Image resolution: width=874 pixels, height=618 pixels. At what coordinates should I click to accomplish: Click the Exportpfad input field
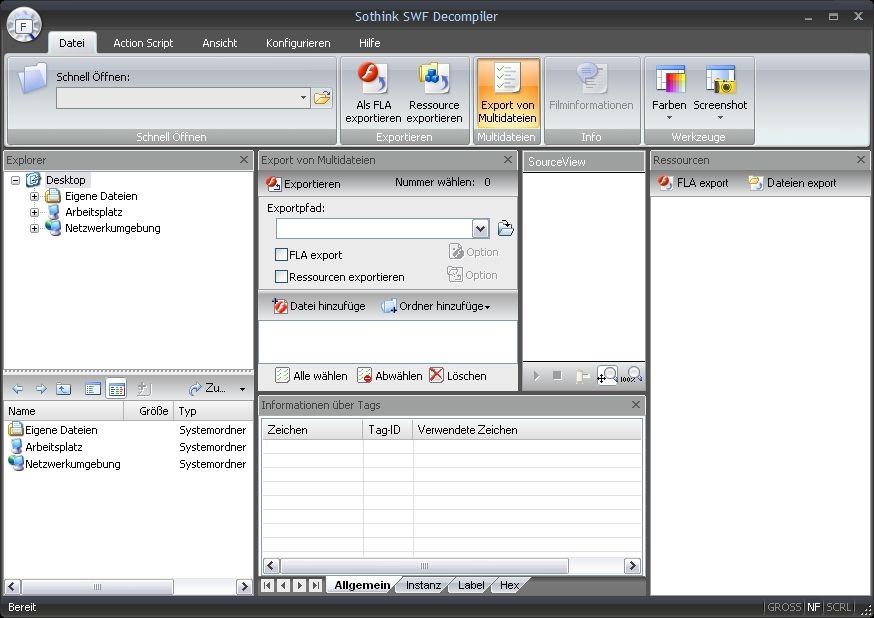point(374,228)
